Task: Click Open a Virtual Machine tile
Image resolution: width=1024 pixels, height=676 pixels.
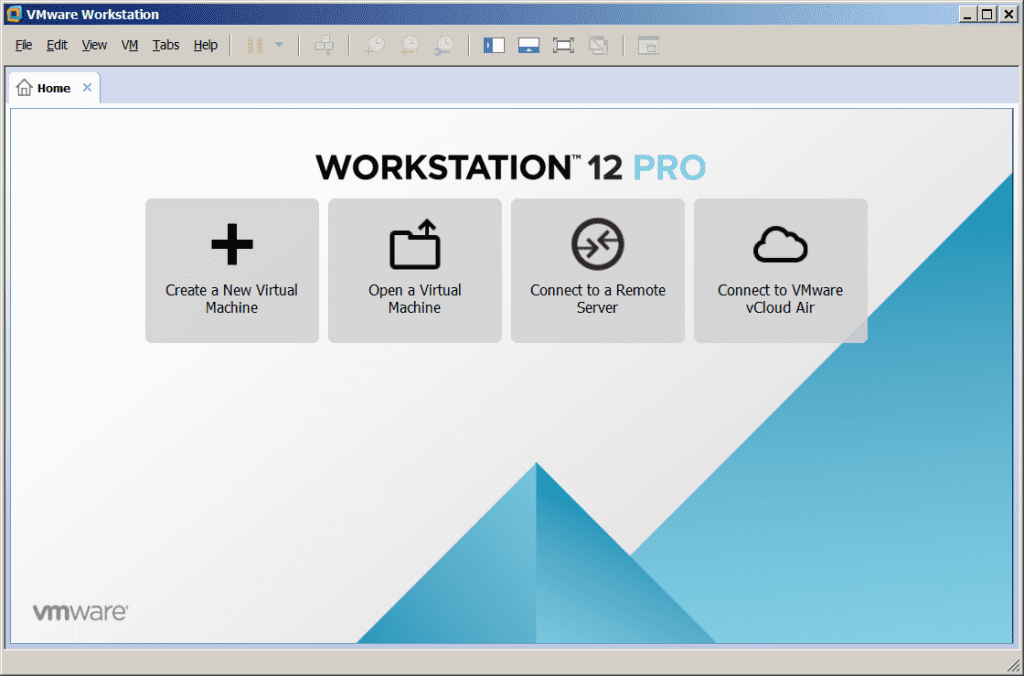Action: [415, 270]
